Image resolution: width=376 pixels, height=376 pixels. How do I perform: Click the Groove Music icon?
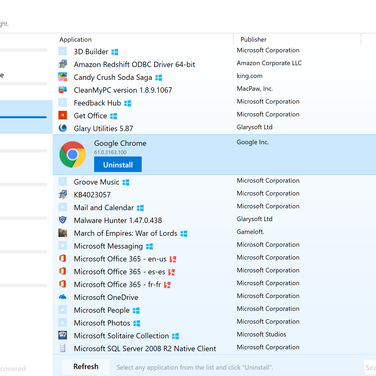click(x=63, y=182)
